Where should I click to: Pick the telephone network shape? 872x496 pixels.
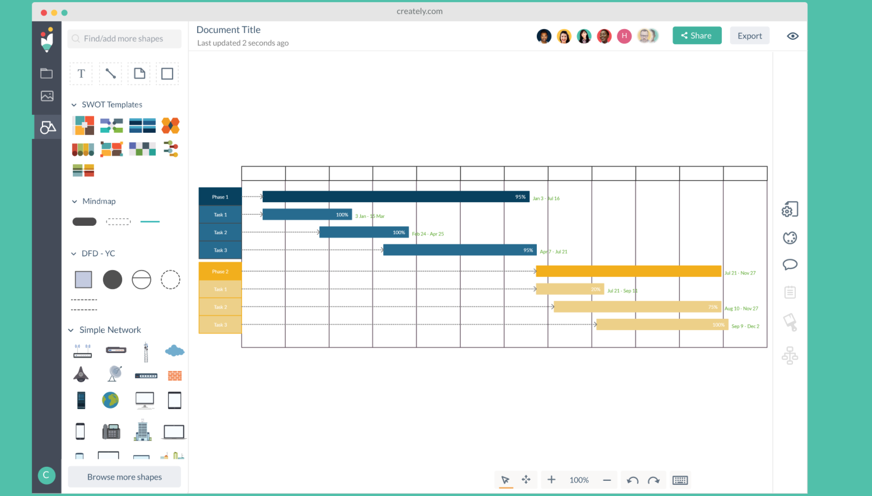(111, 431)
